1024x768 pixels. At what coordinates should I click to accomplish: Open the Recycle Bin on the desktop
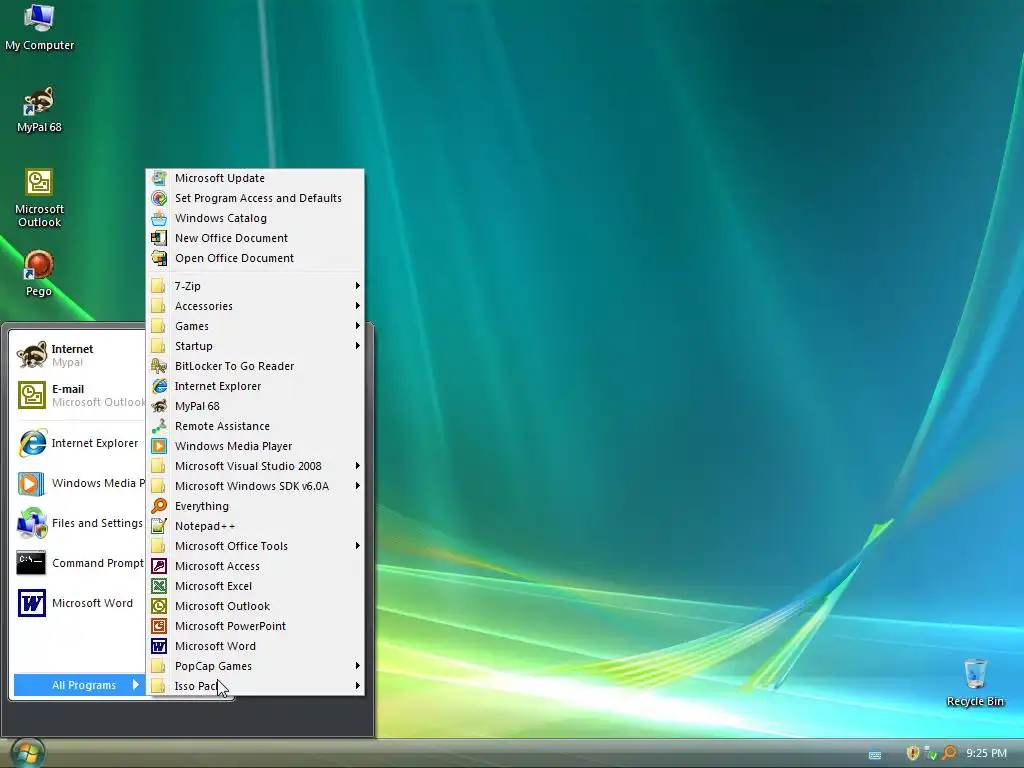coord(975,682)
